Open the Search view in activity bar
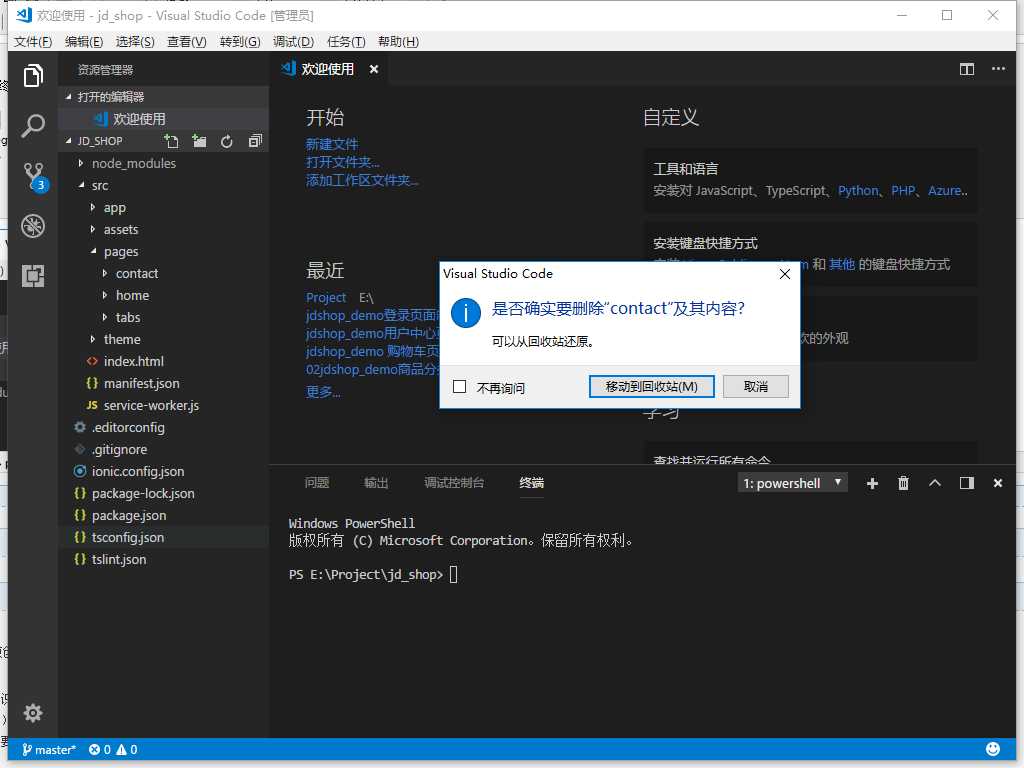This screenshot has width=1024, height=768. (33, 125)
